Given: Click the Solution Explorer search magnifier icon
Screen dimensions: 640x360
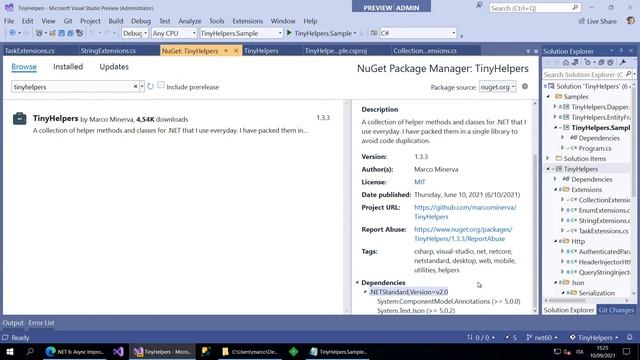Looking at the screenshot, I should tap(629, 74).
